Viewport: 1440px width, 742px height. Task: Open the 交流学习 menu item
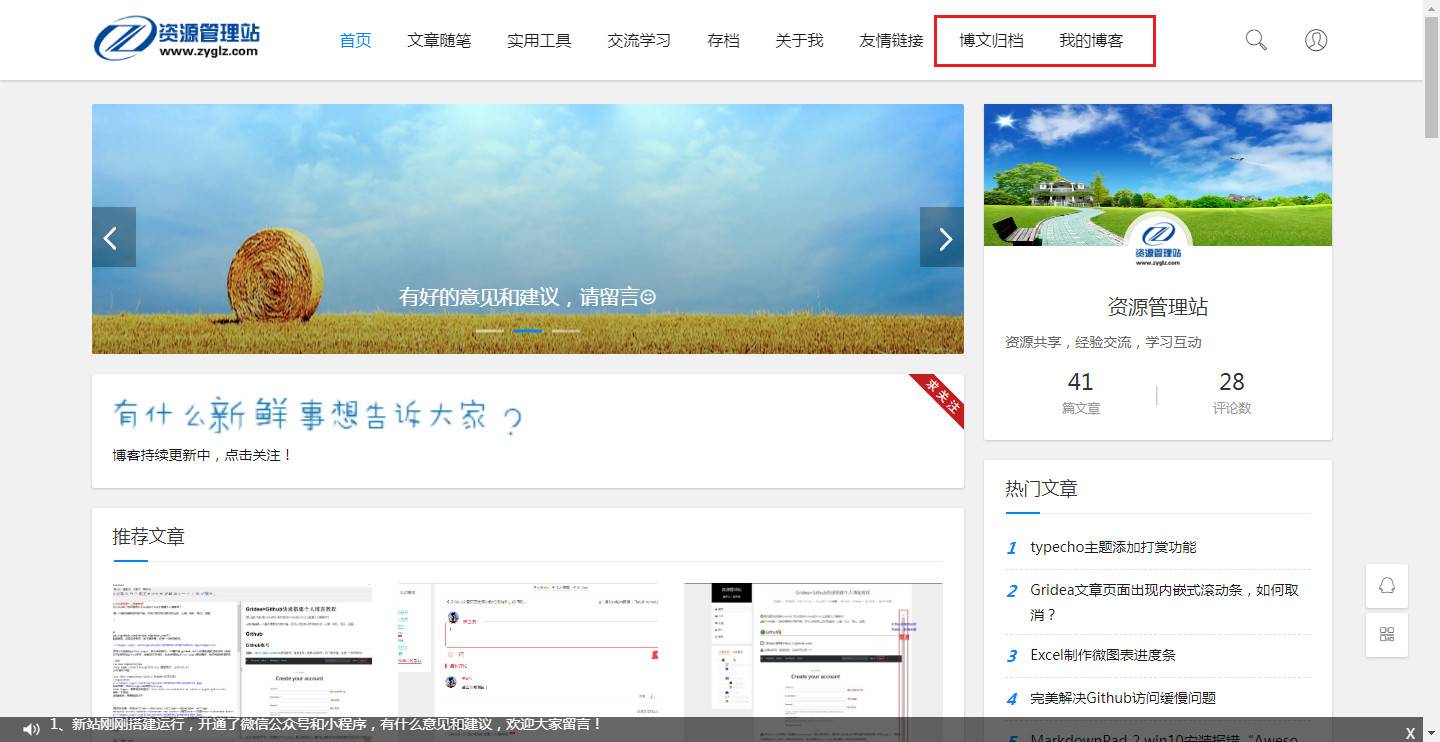[x=639, y=41]
